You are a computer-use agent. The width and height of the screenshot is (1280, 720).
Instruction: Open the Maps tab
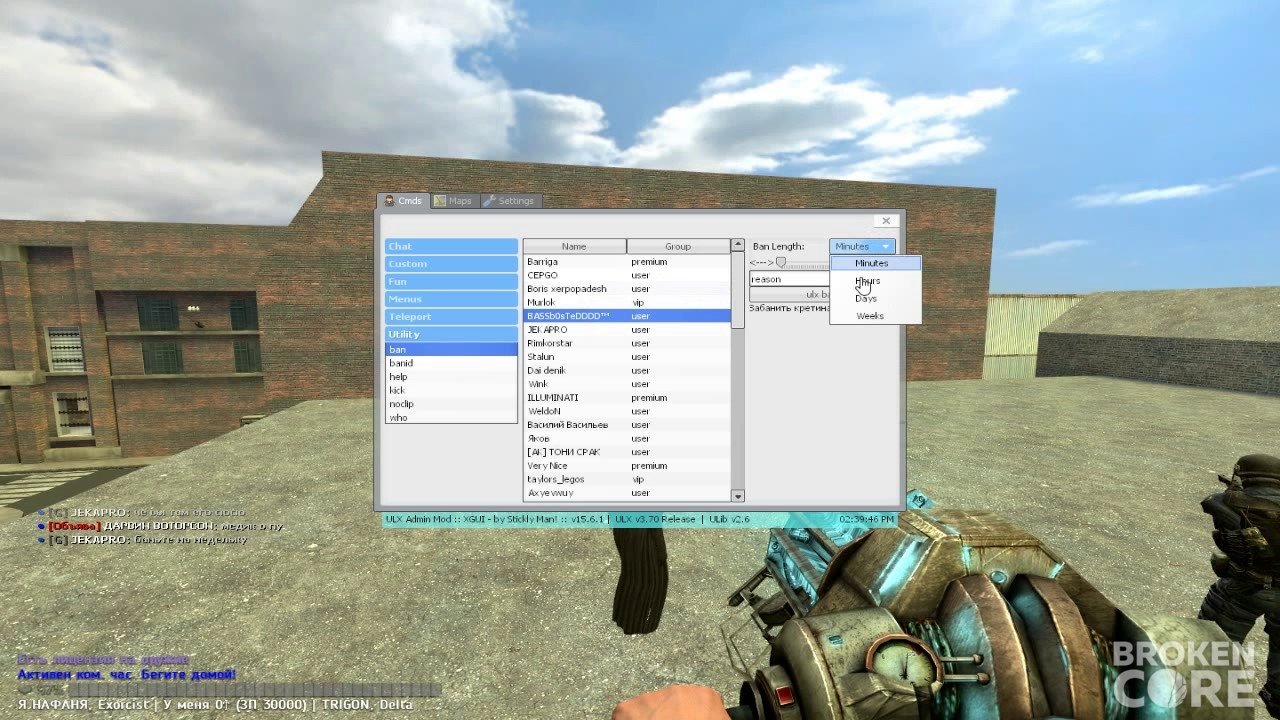[454, 201]
